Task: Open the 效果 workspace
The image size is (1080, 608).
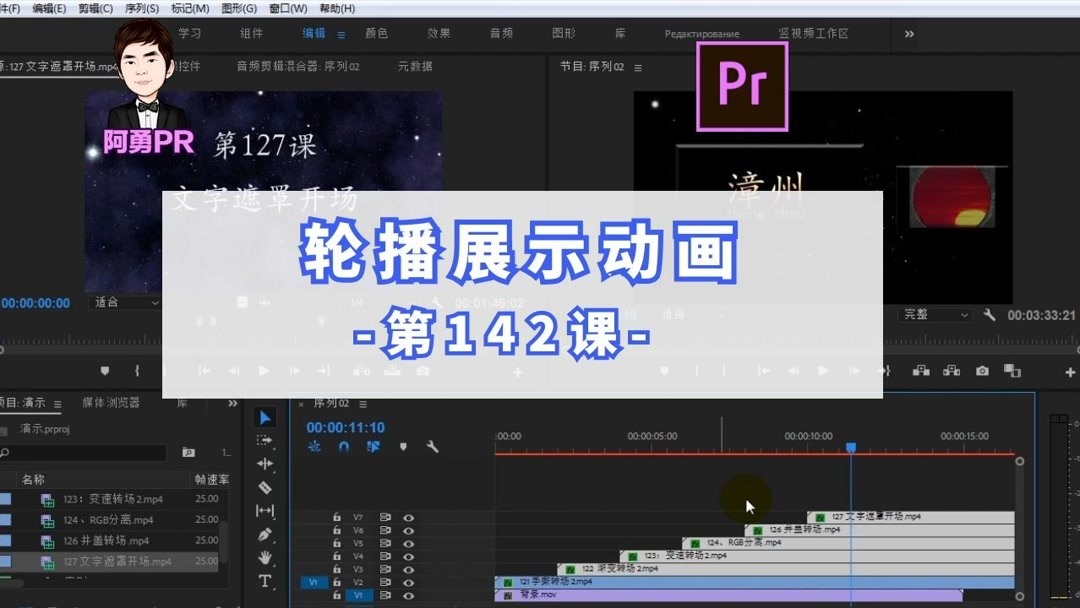Action: pos(438,32)
